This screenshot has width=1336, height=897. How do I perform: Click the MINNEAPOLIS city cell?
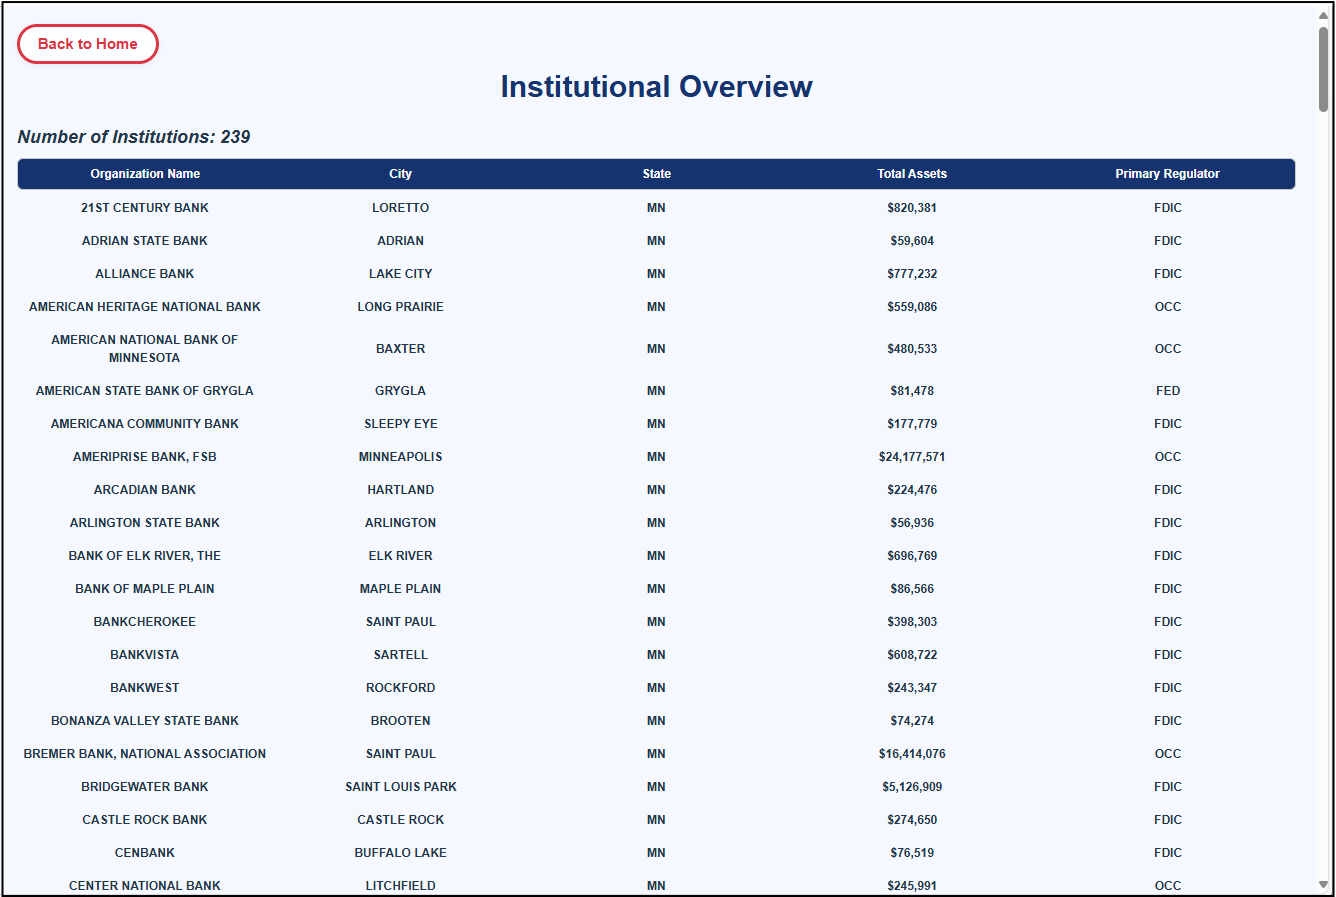click(x=400, y=457)
